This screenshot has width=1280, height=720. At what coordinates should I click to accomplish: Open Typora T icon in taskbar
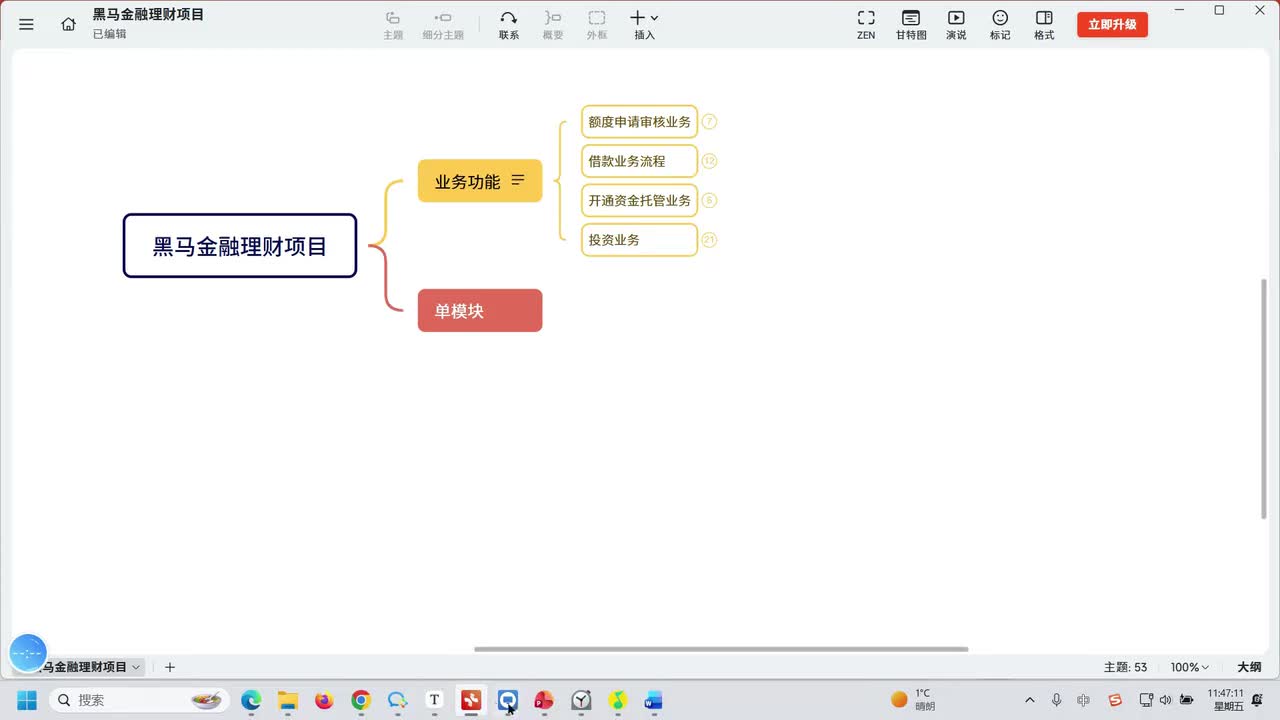point(434,700)
